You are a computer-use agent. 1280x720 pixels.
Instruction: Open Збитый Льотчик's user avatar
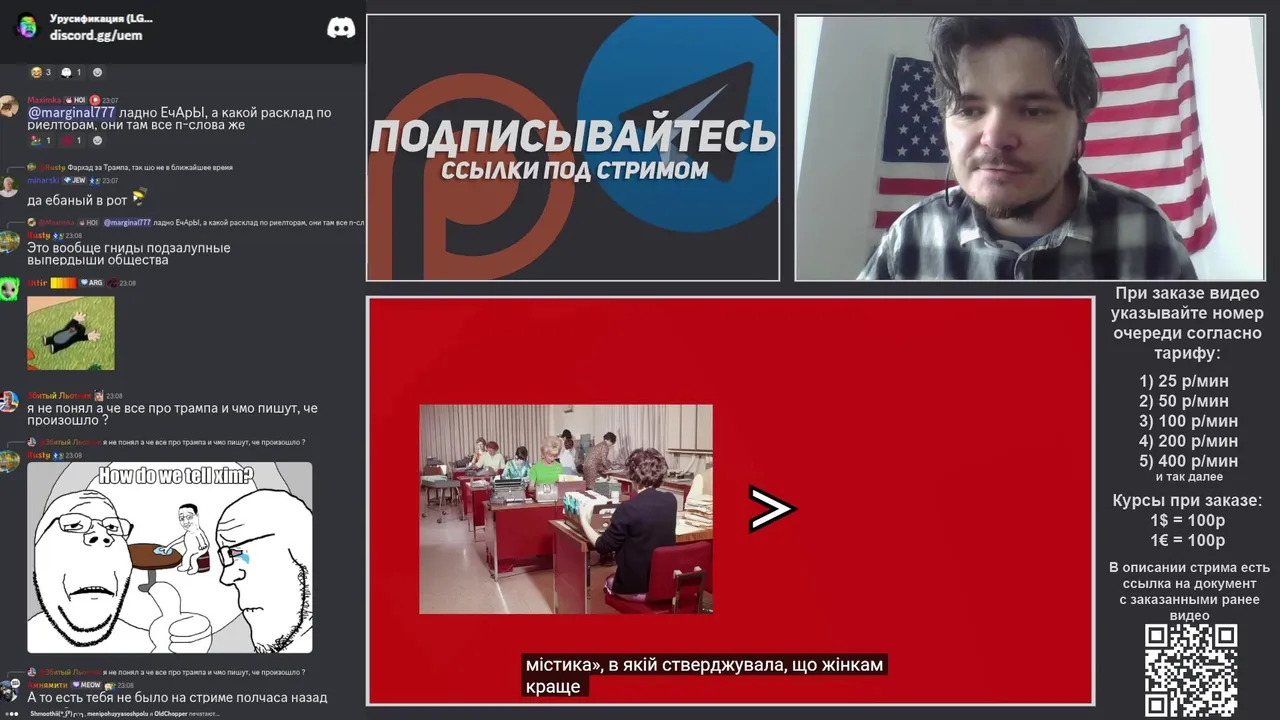pos(9,402)
